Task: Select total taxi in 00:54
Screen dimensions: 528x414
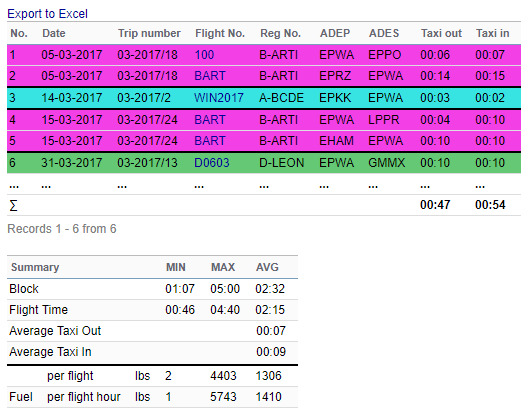Action: [490, 204]
